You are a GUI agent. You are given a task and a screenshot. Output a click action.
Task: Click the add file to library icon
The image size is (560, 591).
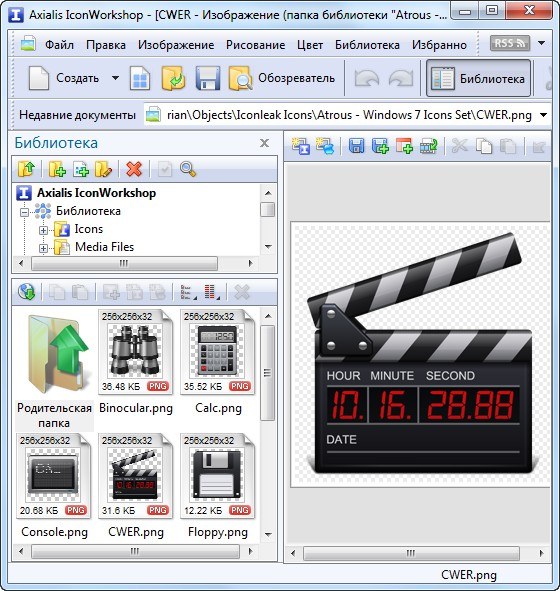[x=81, y=169]
